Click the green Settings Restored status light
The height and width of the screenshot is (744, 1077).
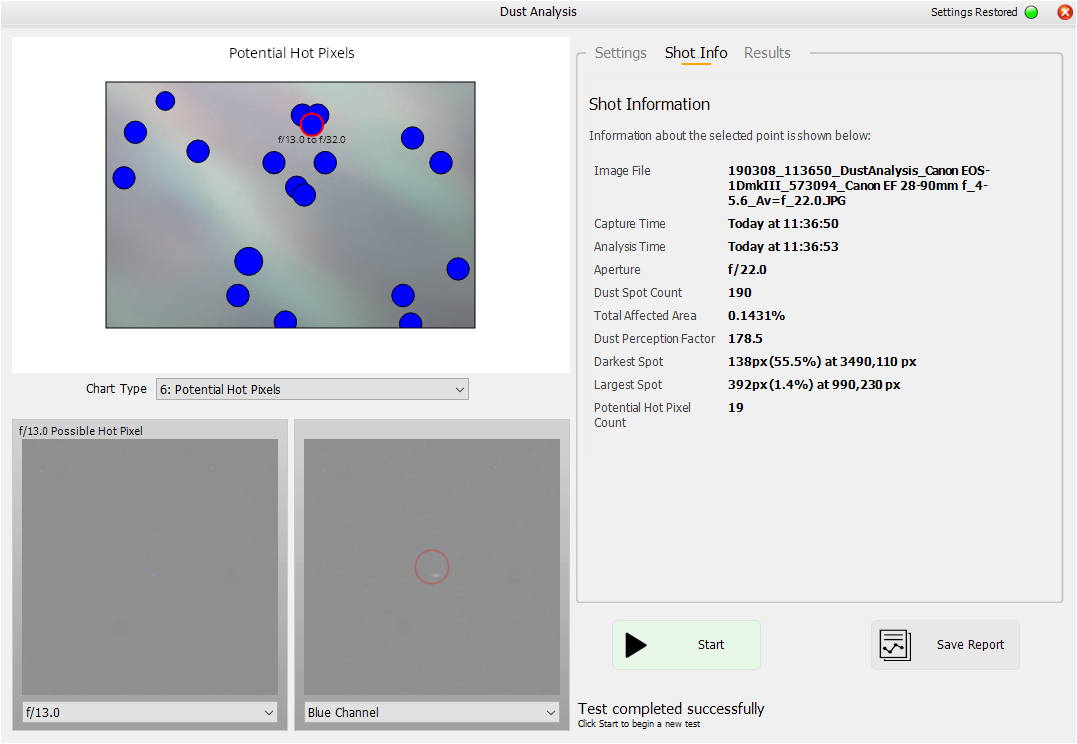1031,12
